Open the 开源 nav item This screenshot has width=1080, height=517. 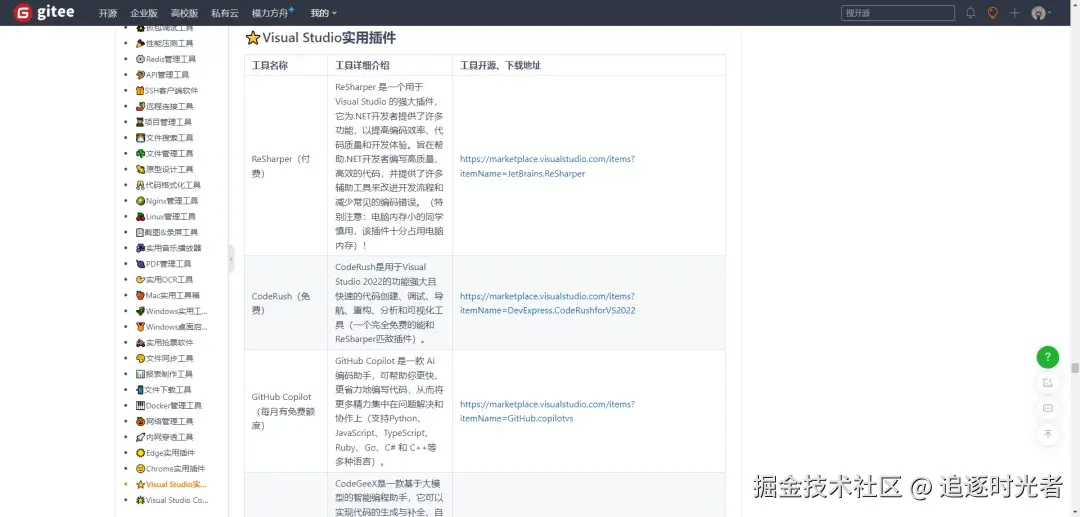107,13
